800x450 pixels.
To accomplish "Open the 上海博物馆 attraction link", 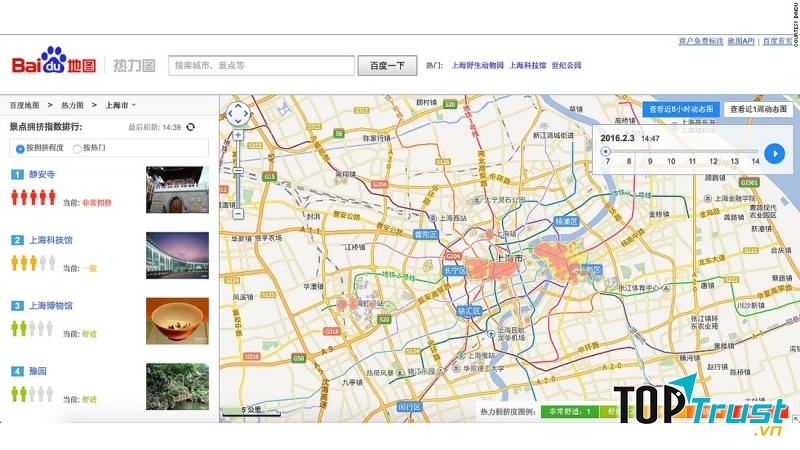I will coord(51,306).
